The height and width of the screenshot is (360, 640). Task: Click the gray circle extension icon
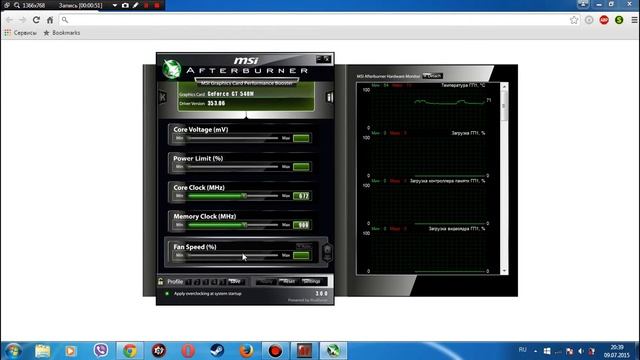[x=589, y=20]
